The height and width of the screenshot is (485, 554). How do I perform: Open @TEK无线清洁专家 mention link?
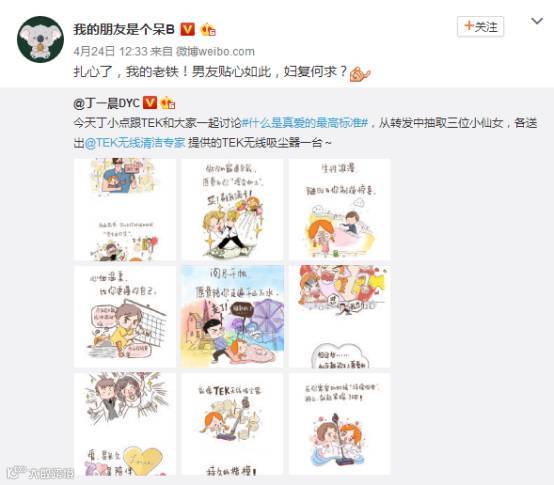(x=135, y=143)
